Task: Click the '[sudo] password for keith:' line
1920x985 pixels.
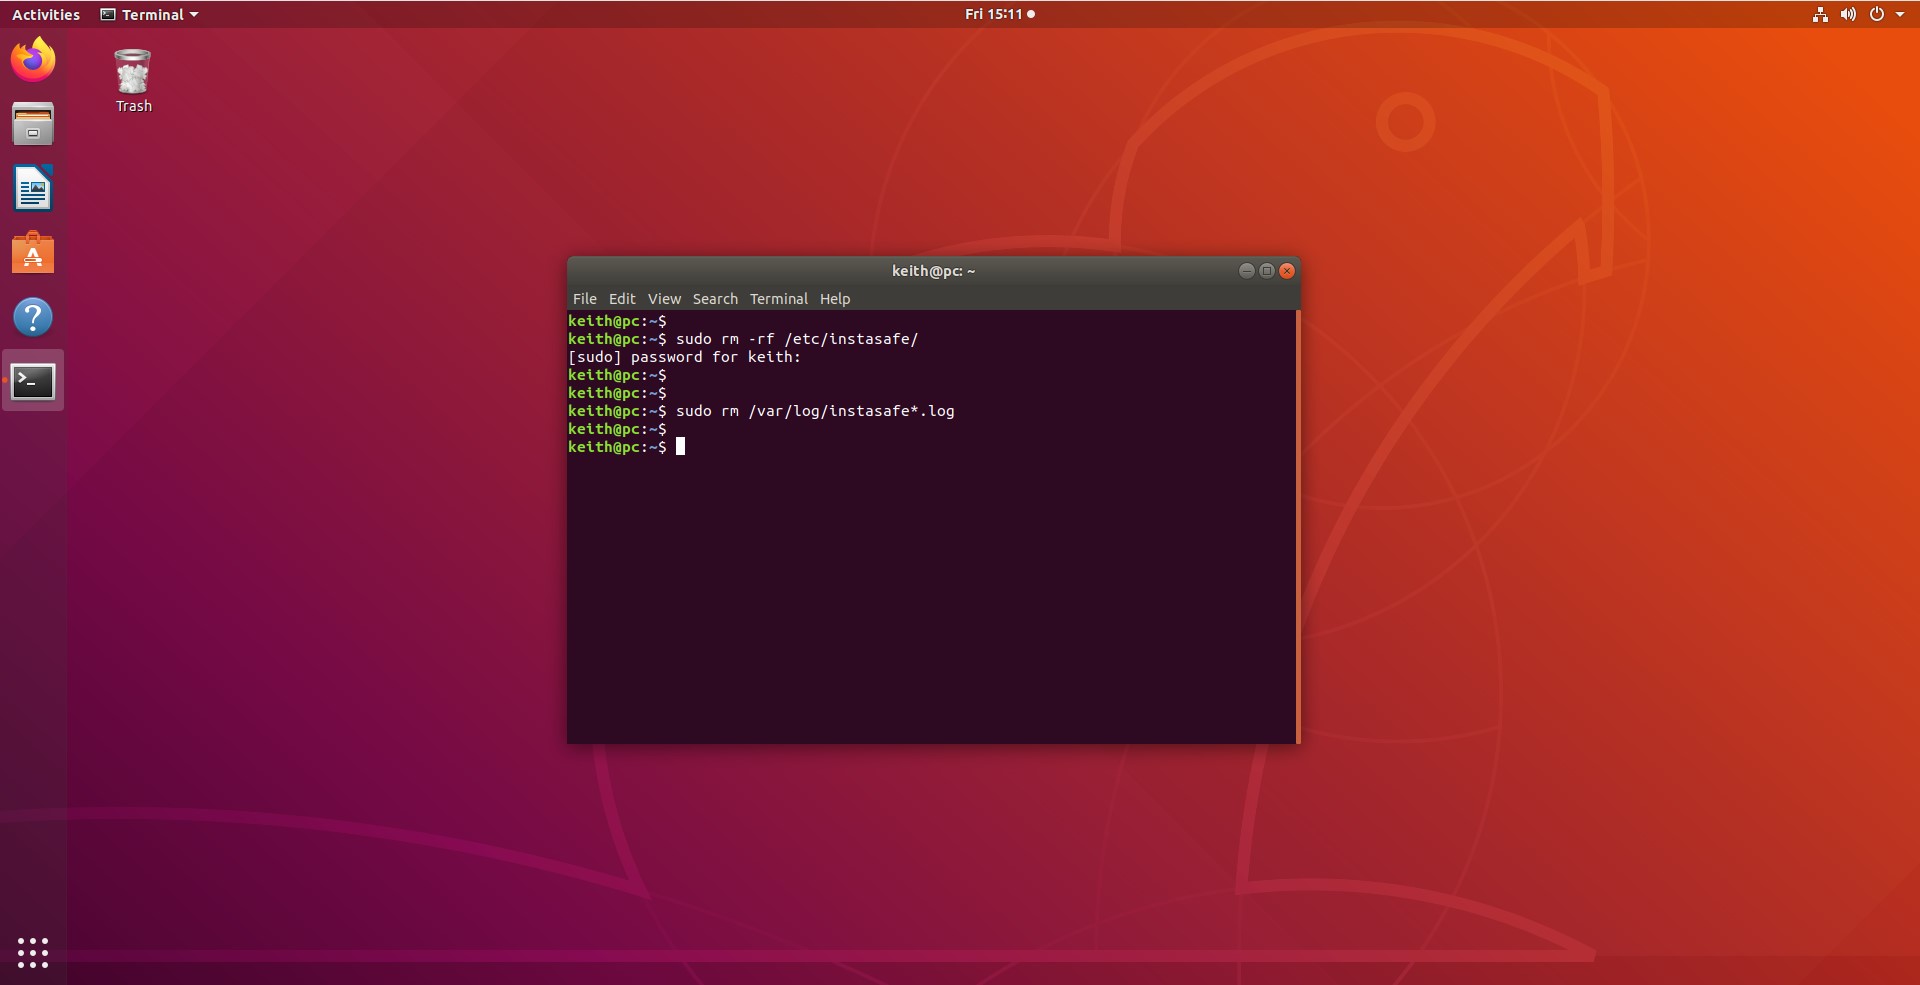Action: coord(684,357)
